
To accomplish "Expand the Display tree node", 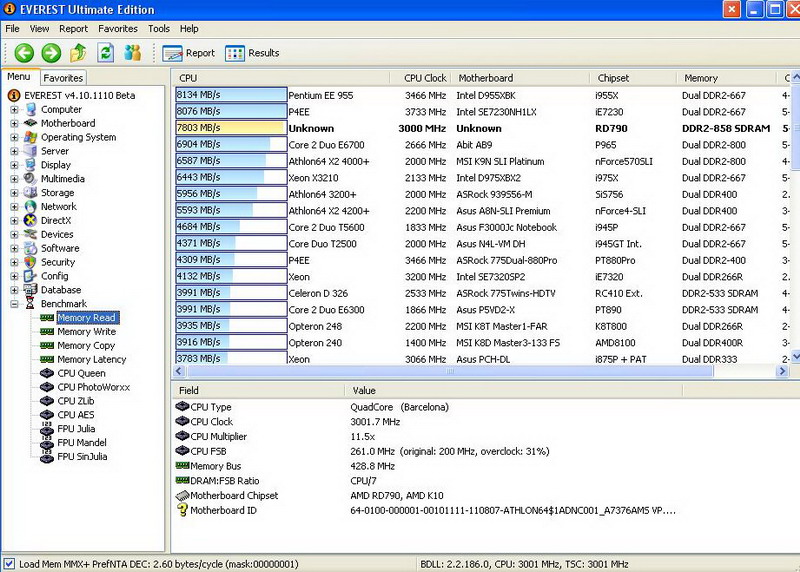I will pyautogui.click(x=14, y=165).
